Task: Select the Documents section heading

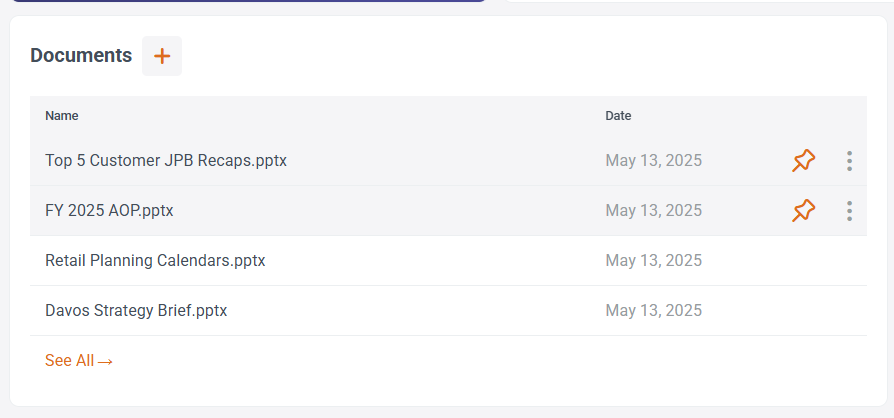Action: point(81,55)
